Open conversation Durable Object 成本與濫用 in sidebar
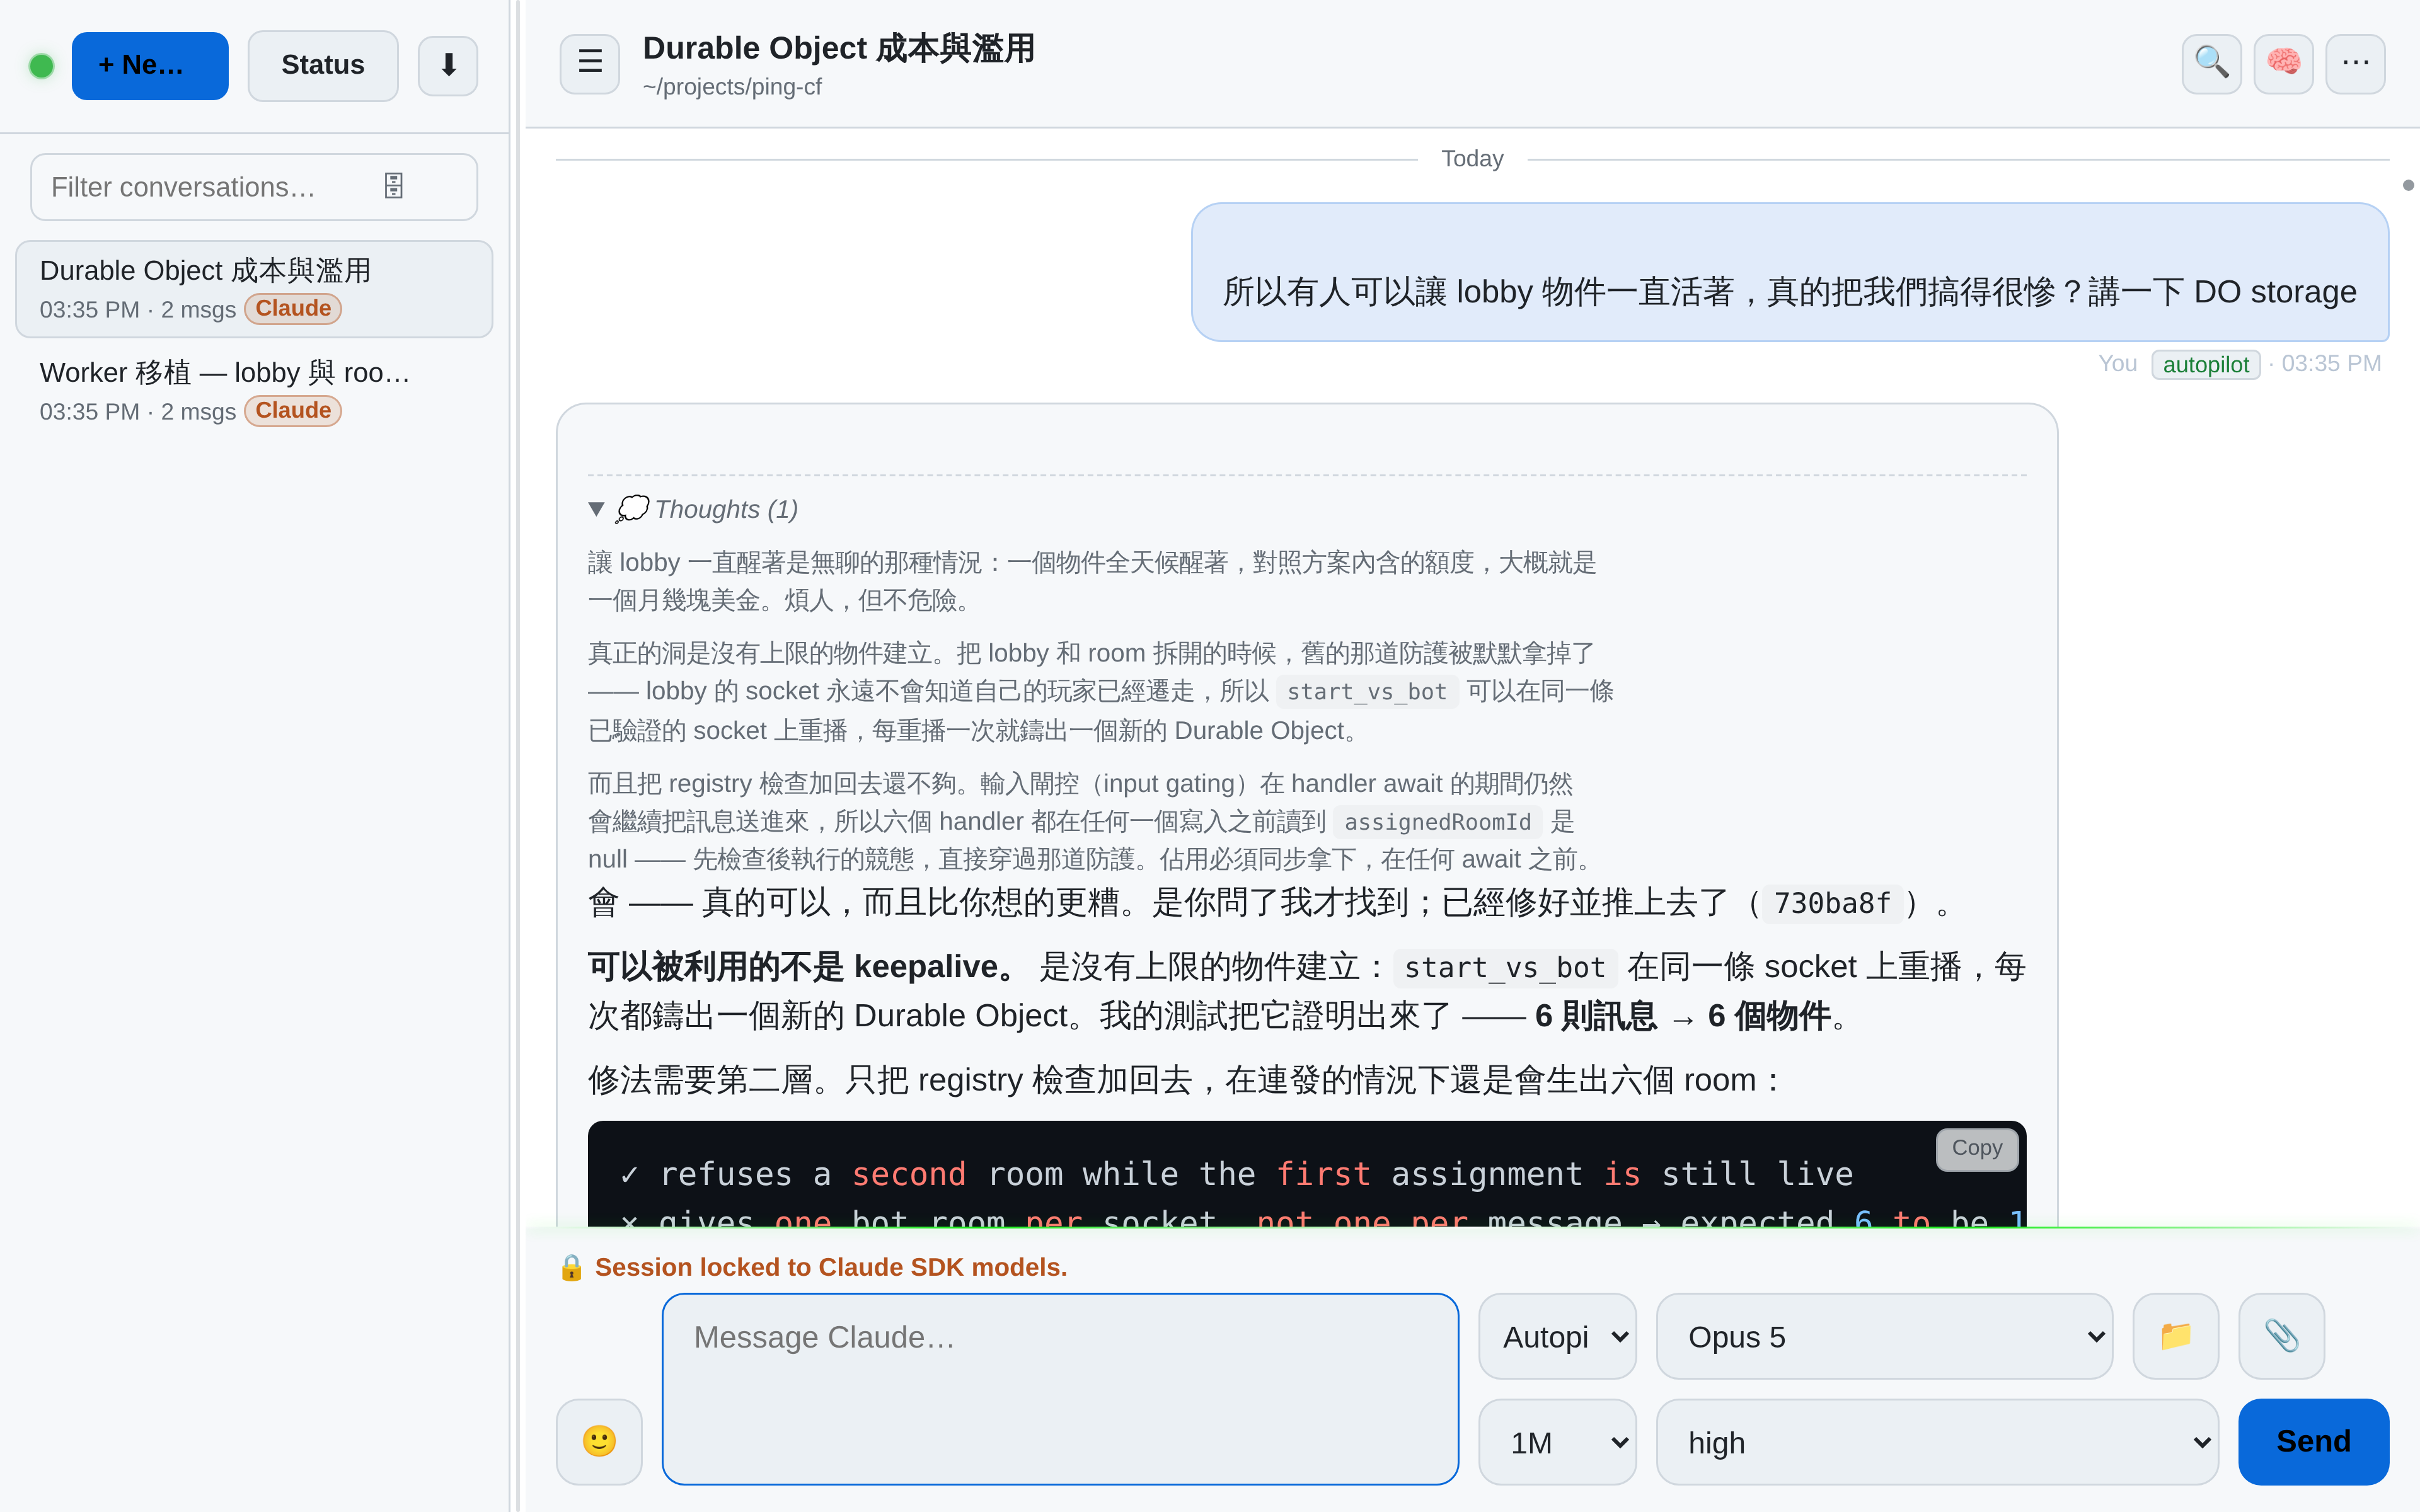This screenshot has width=2420, height=1512. (x=254, y=289)
